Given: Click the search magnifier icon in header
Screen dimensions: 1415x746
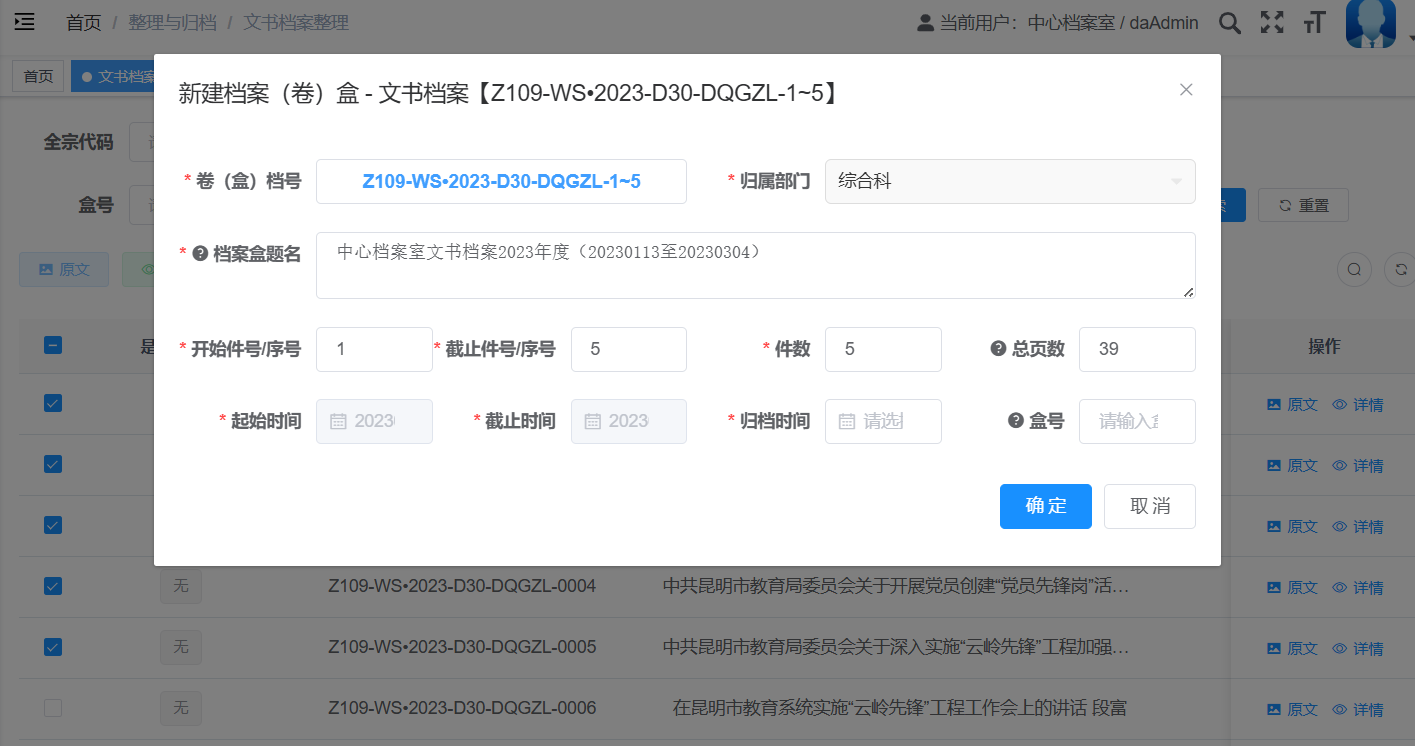Looking at the screenshot, I should 1229,23.
